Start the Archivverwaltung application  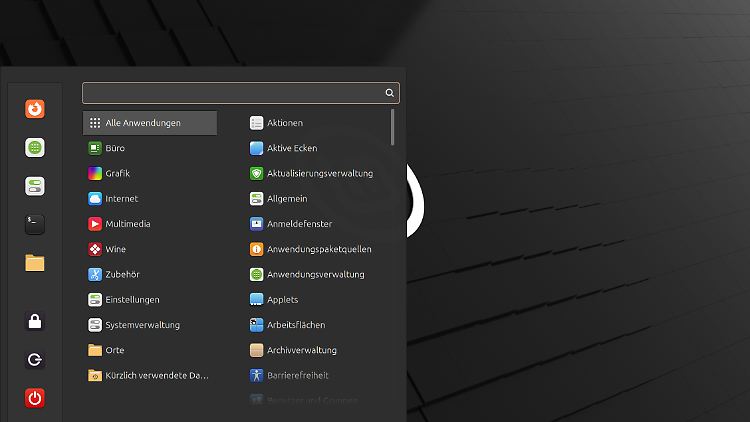coord(301,350)
